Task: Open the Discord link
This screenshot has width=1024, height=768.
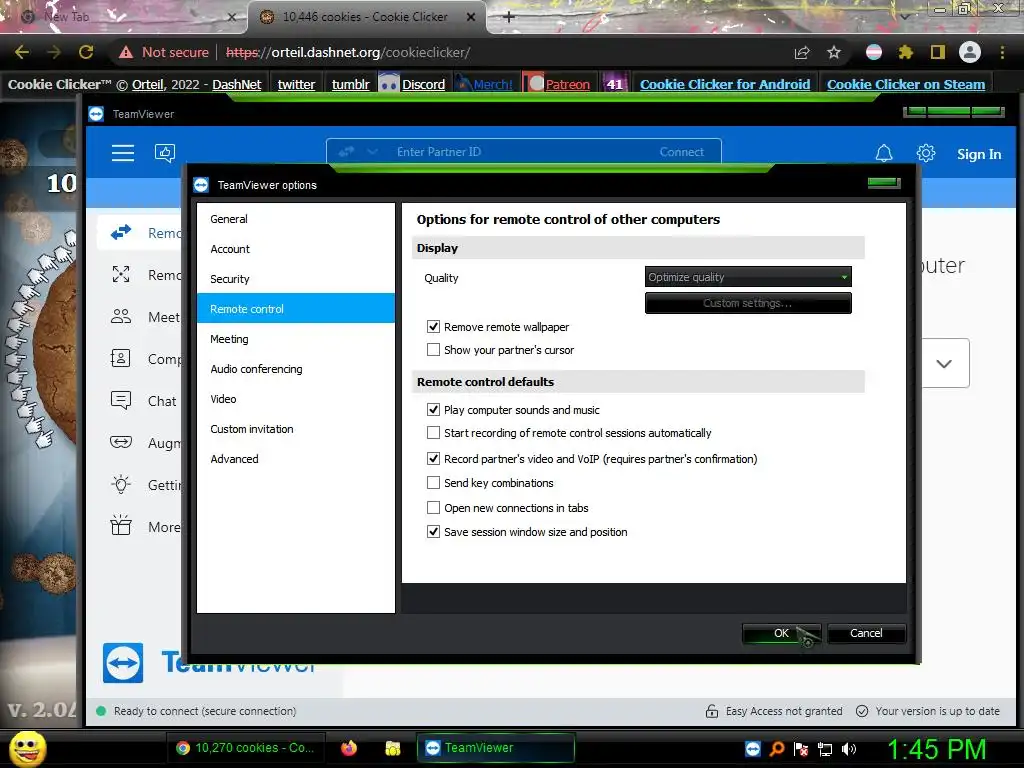Action: point(423,84)
